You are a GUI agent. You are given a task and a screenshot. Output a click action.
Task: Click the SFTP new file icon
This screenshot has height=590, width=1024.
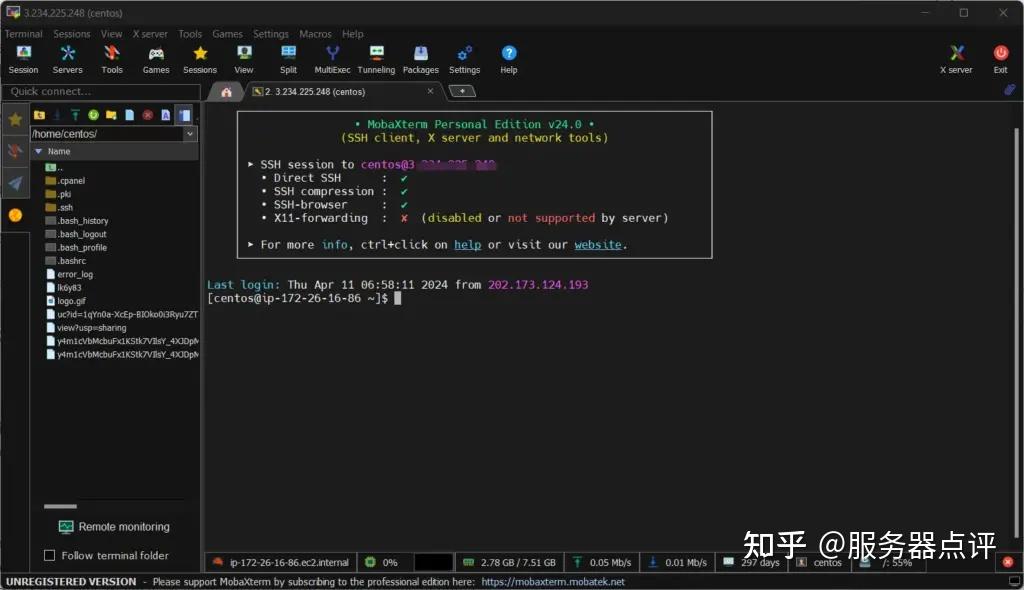pos(129,115)
